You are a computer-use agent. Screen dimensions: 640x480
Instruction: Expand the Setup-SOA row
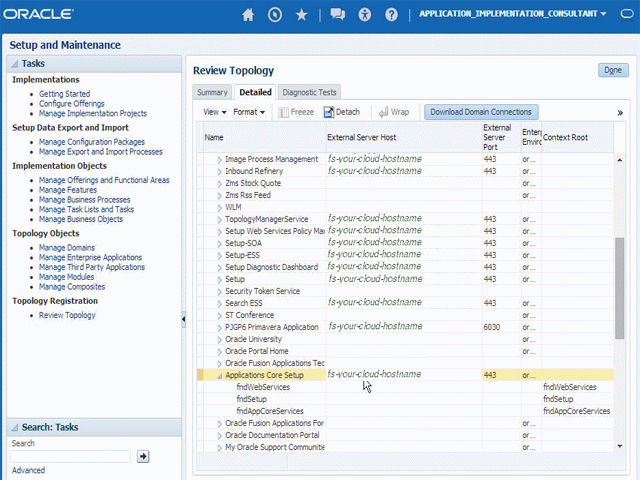(219, 244)
